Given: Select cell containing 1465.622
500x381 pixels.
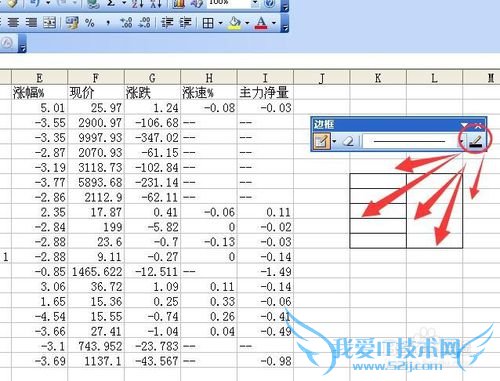Looking at the screenshot, I should tap(96, 272).
